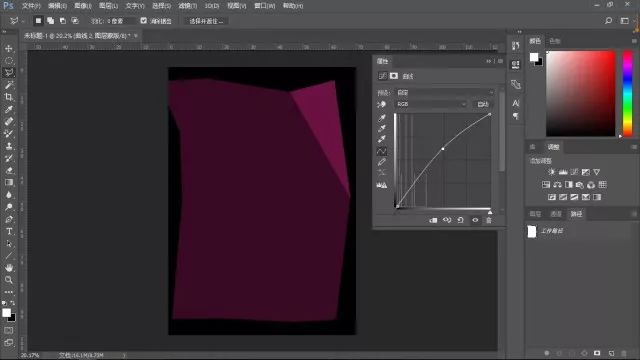Select the Magic Wand tool
This screenshot has width=640, height=360.
point(9,85)
